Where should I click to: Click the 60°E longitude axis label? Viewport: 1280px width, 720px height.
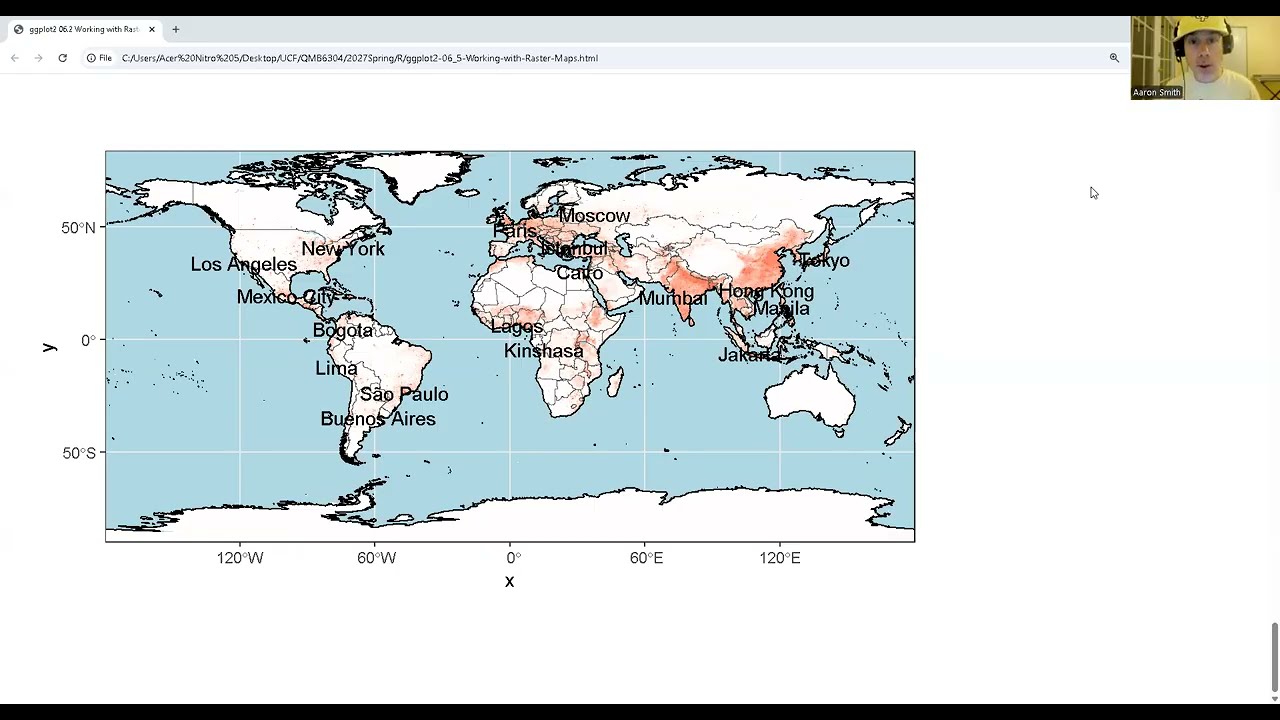click(646, 558)
